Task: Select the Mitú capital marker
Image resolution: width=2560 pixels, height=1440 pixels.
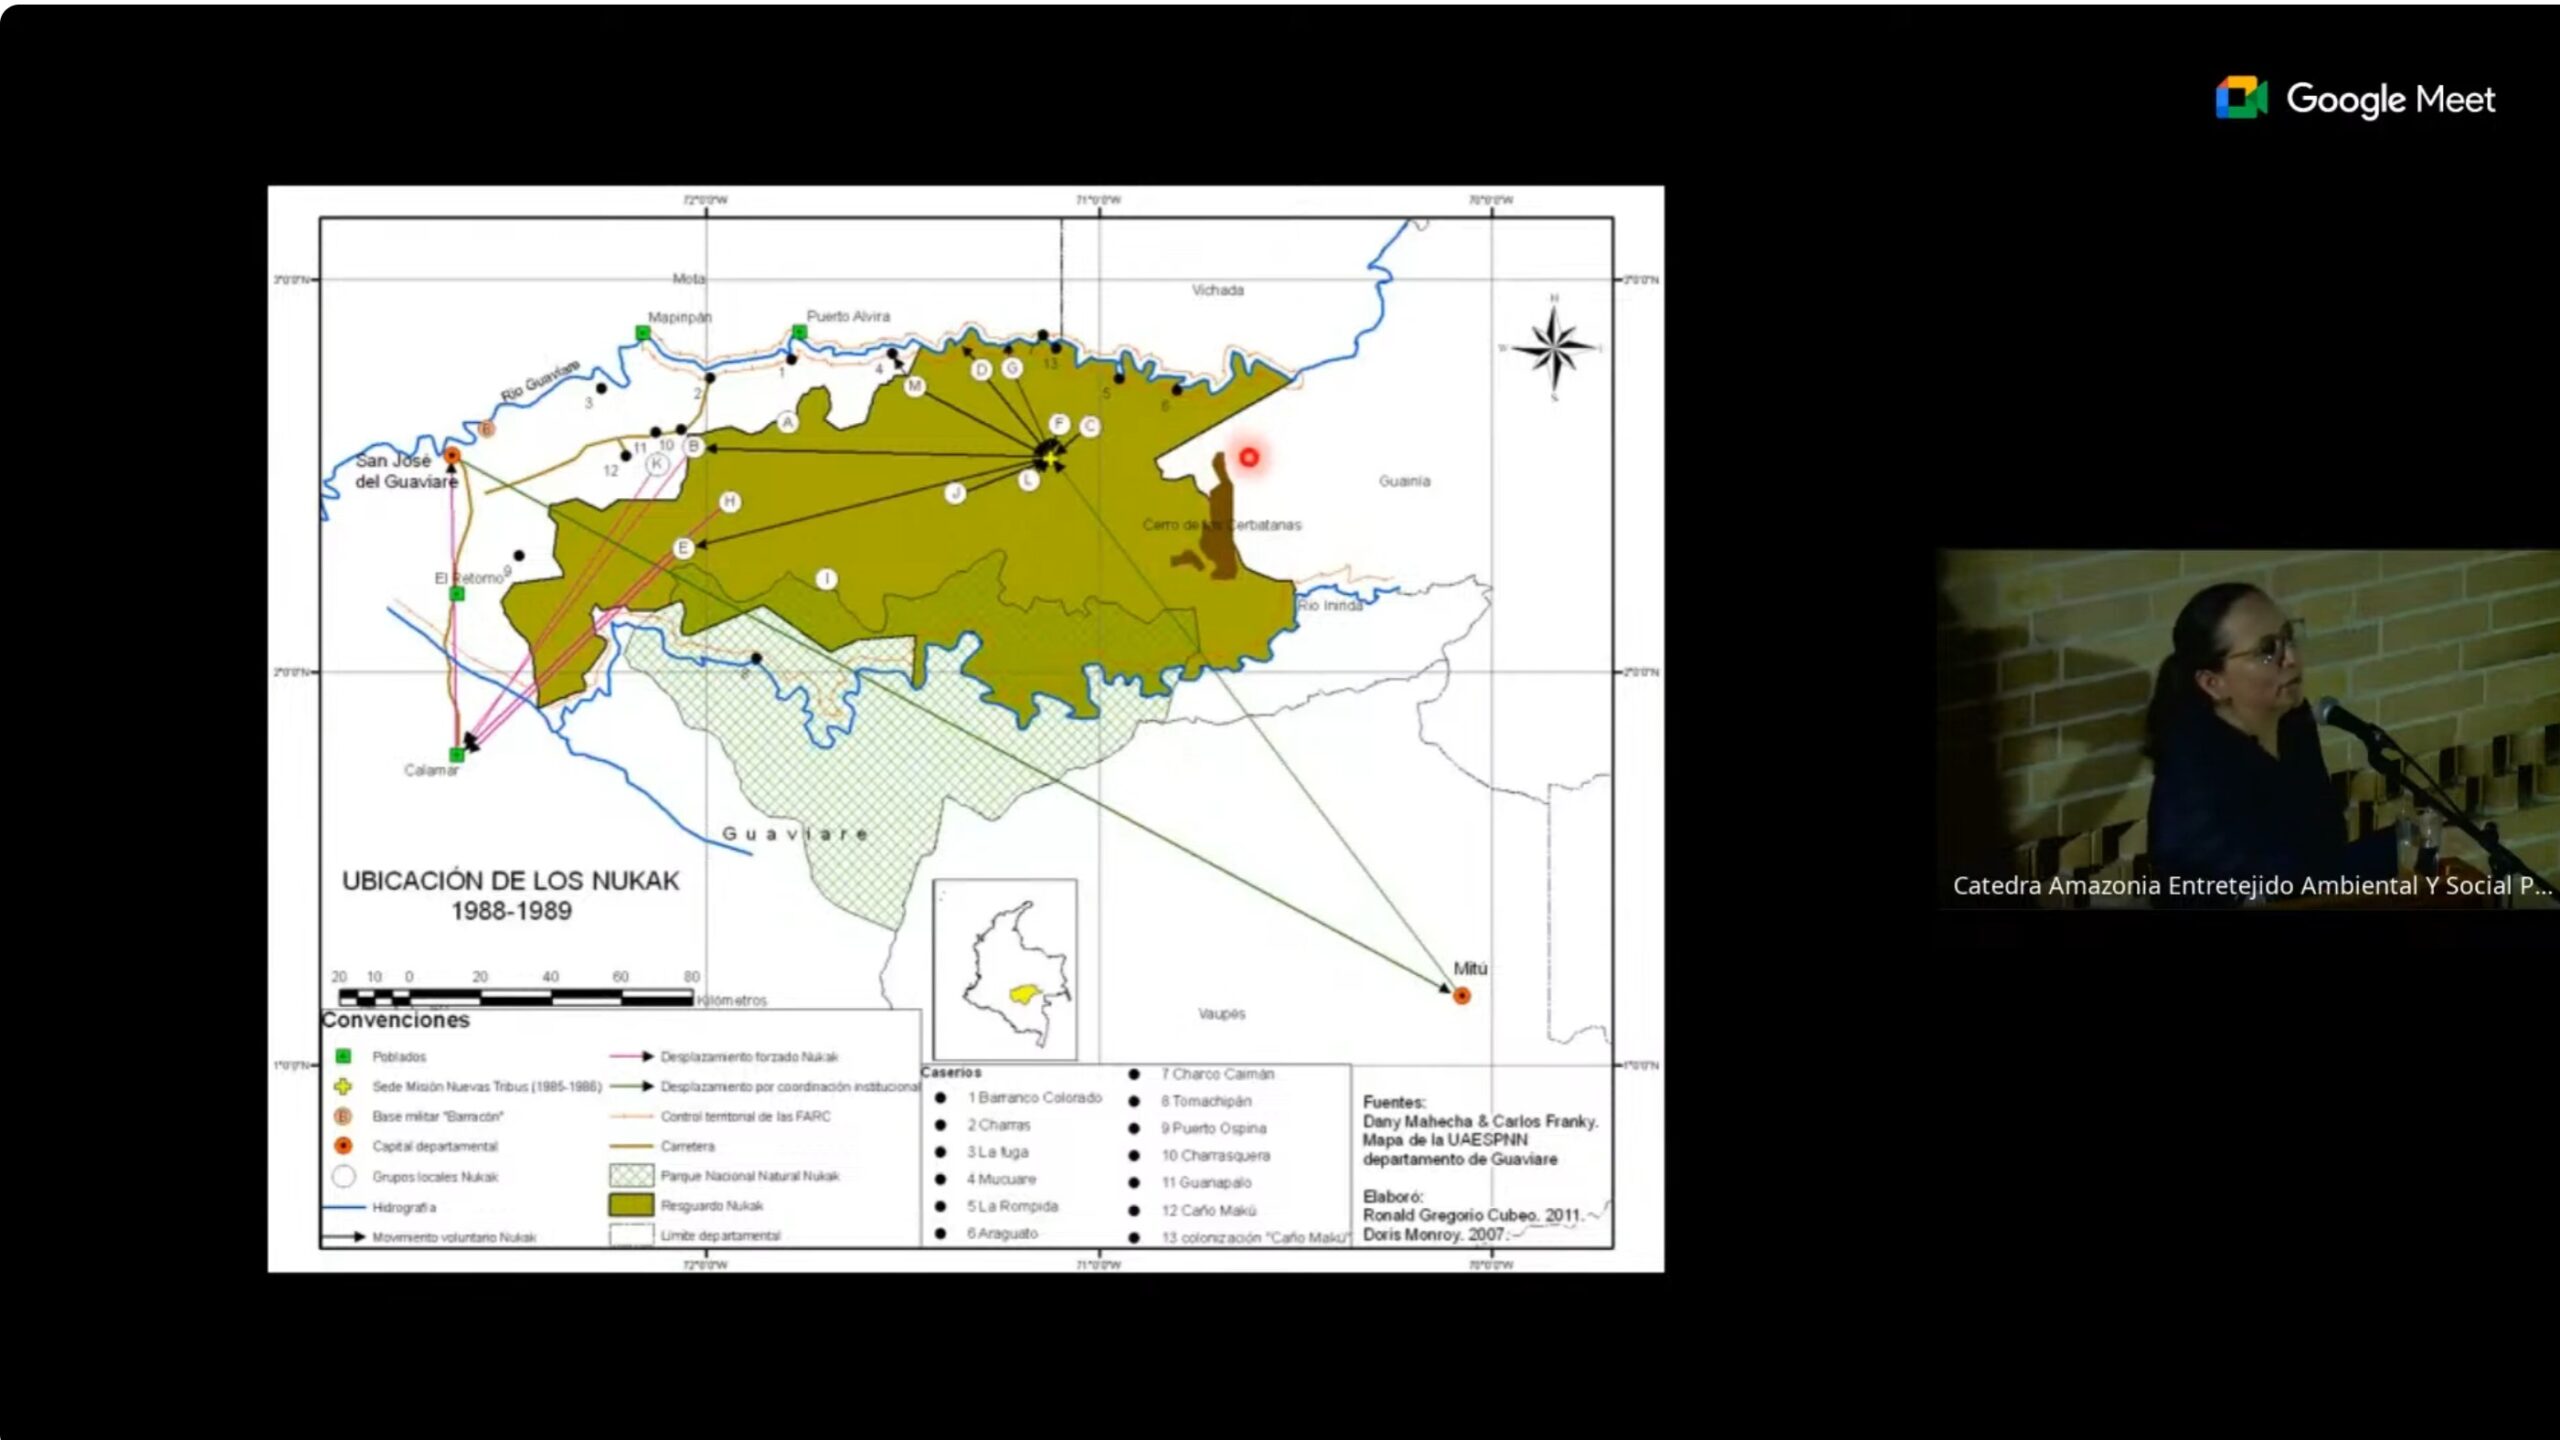Action: point(1462,995)
